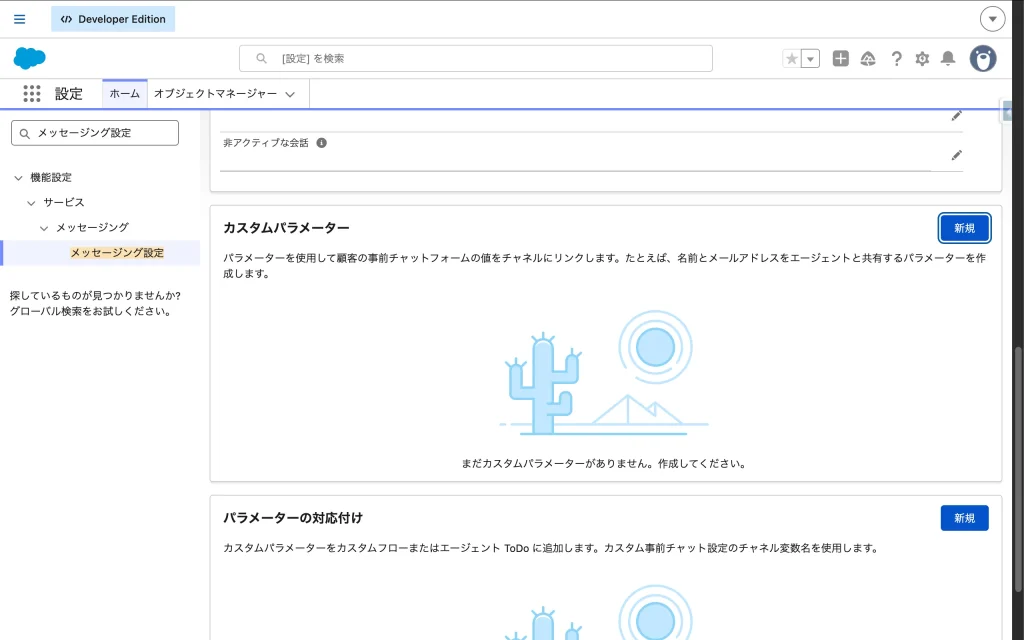Screen dimensions: 1024x640
Task: Click 新規 button in カスタムパラメーター section
Action: pyautogui.click(x=964, y=228)
